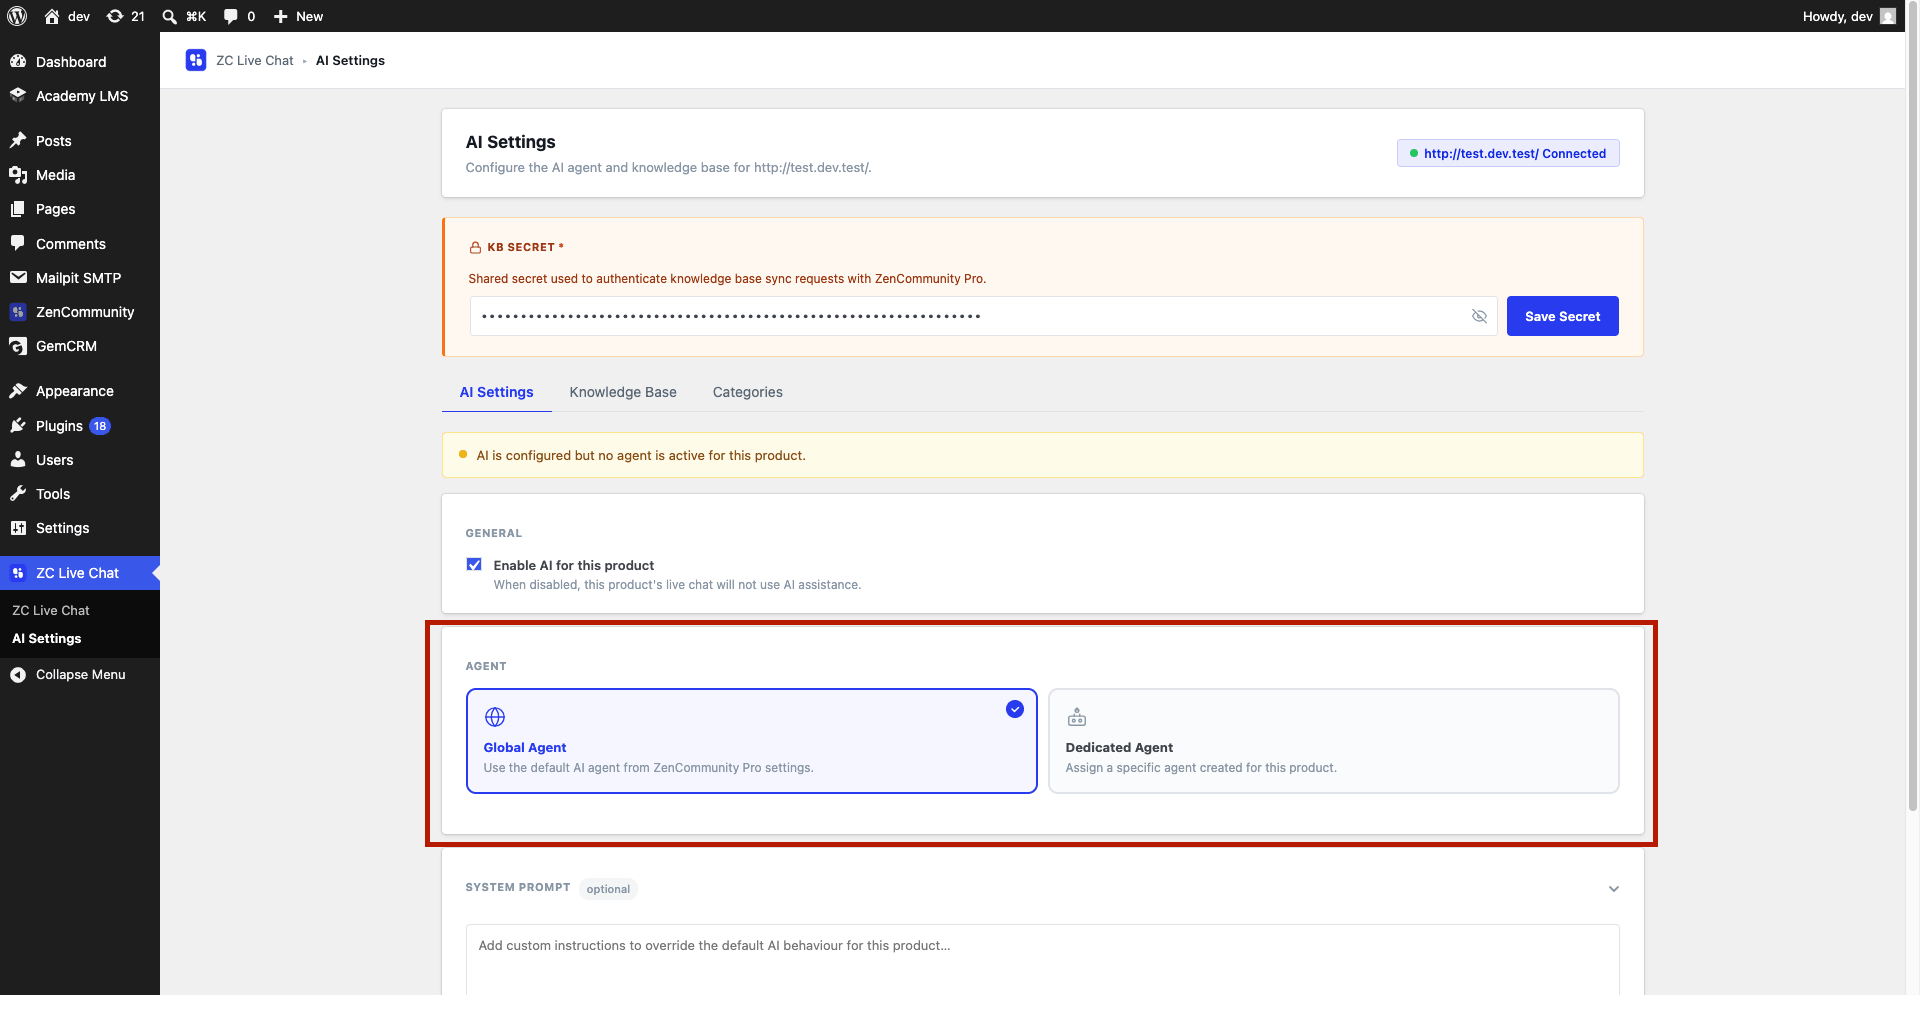Image resolution: width=1920 pixels, height=1018 pixels.
Task: Click the Plugins update count badge 18
Action: coord(100,426)
